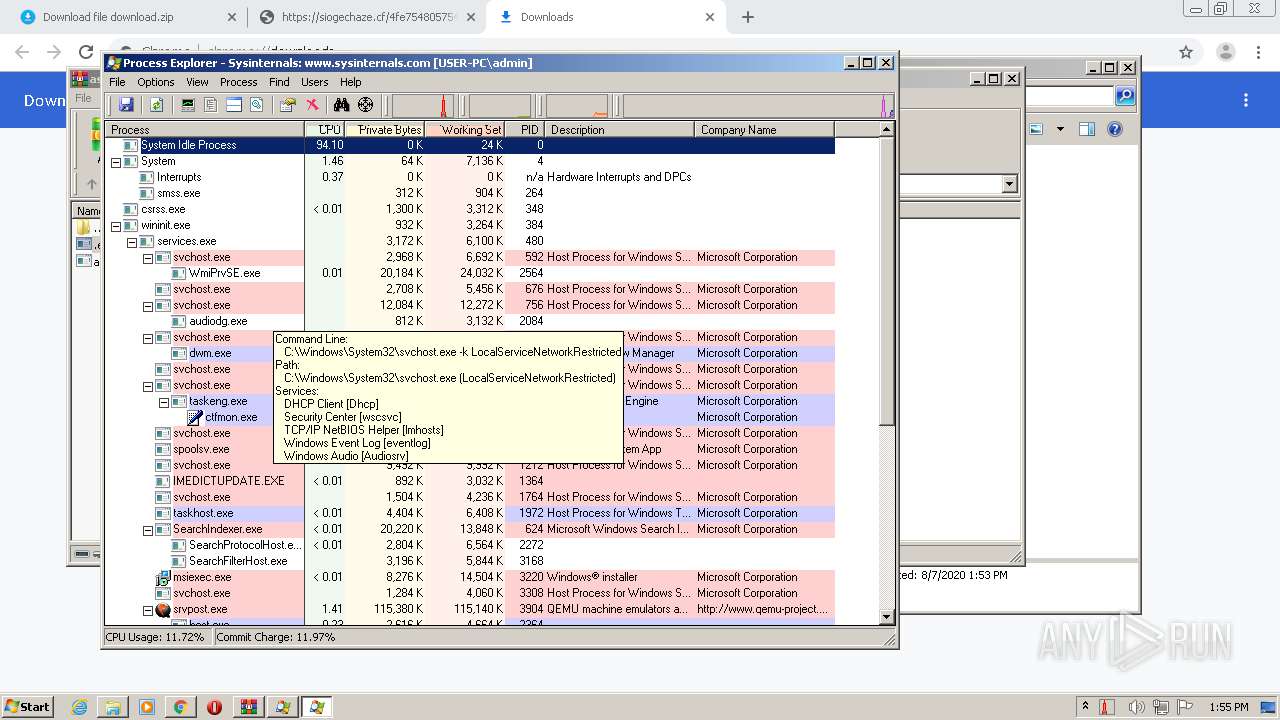Bookmark this page with Chrome's star icon
Viewport: 1280px width, 720px height.
point(1186,52)
